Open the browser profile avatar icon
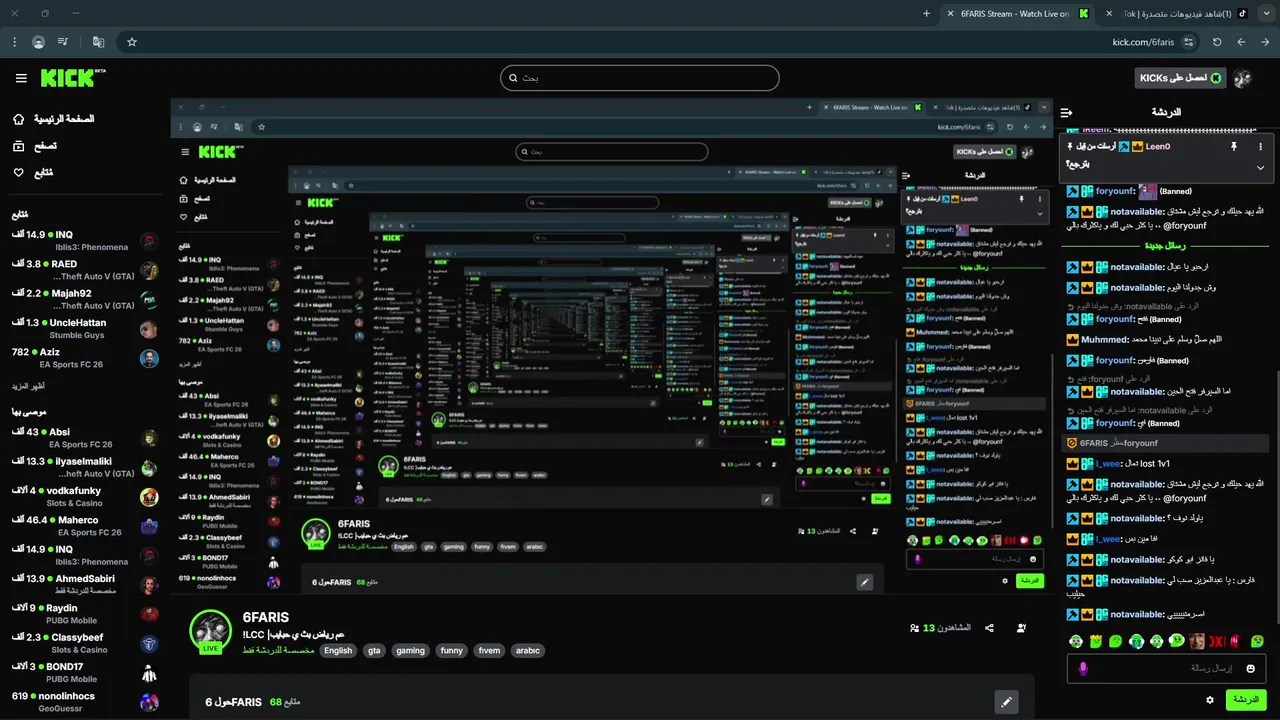The height and width of the screenshot is (720, 1280). coord(38,42)
